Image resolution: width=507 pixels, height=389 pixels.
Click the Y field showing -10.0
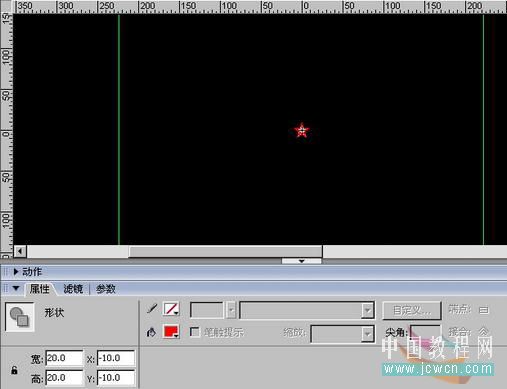click(x=116, y=378)
